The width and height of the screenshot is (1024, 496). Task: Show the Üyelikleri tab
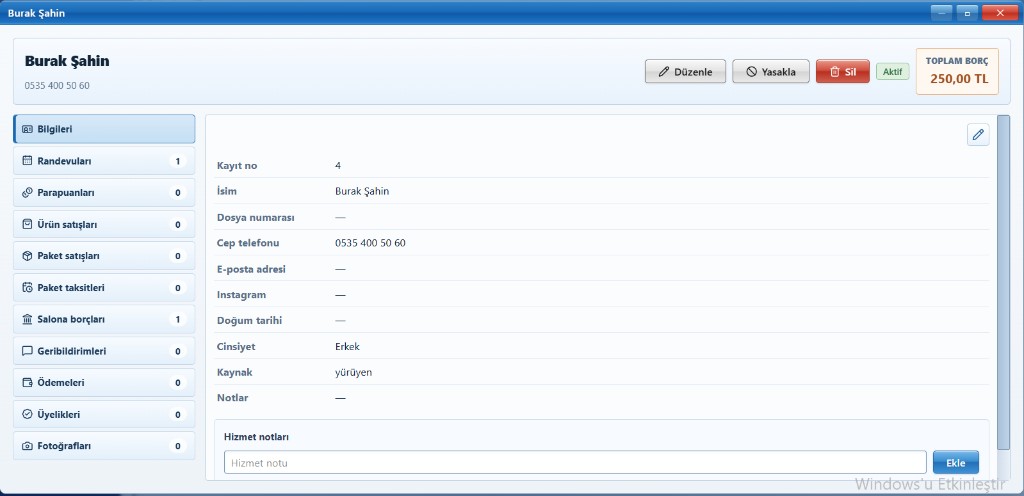click(104, 414)
